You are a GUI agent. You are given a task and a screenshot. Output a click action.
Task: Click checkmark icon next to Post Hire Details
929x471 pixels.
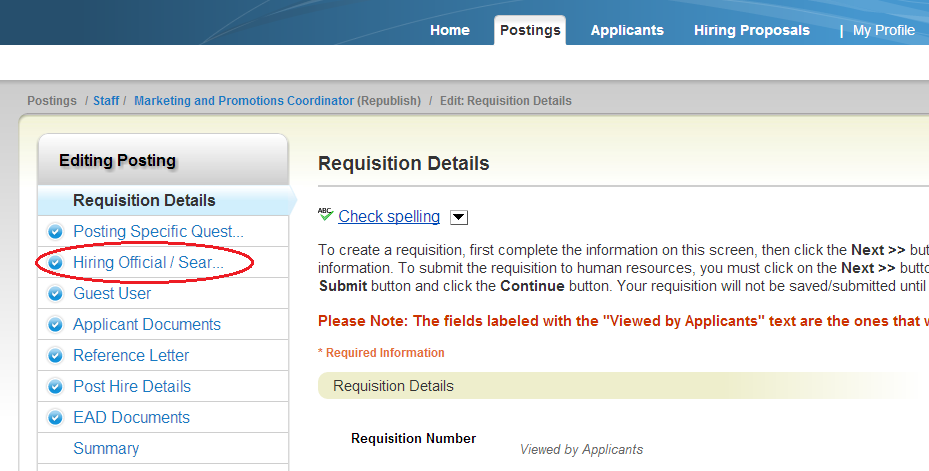tap(55, 387)
